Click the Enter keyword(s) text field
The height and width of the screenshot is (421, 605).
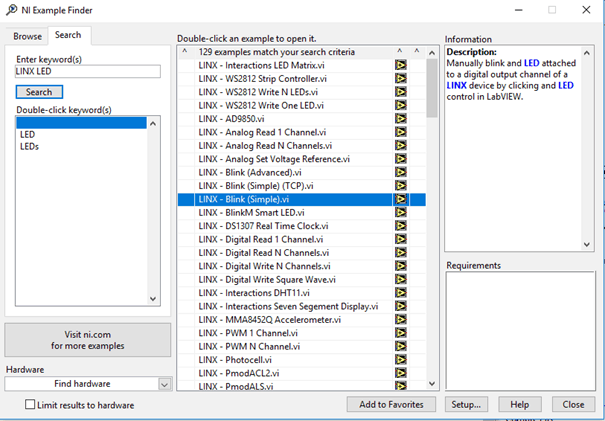pyautogui.click(x=87, y=72)
